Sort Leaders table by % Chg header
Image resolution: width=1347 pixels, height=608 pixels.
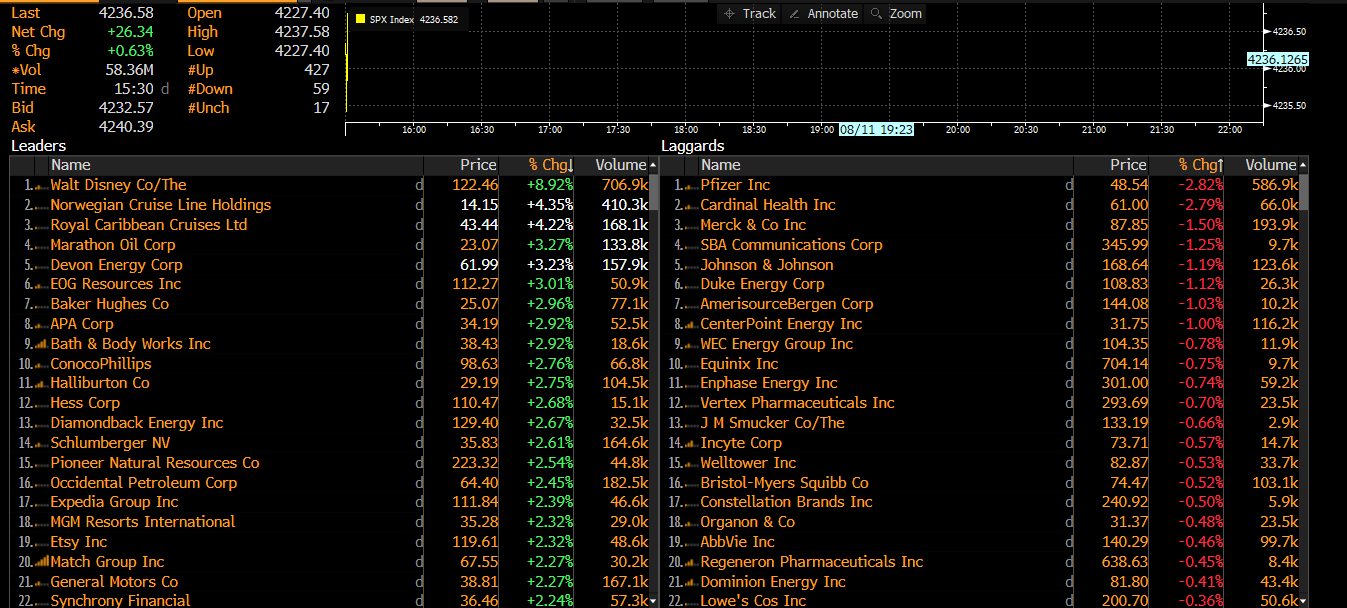click(x=551, y=165)
